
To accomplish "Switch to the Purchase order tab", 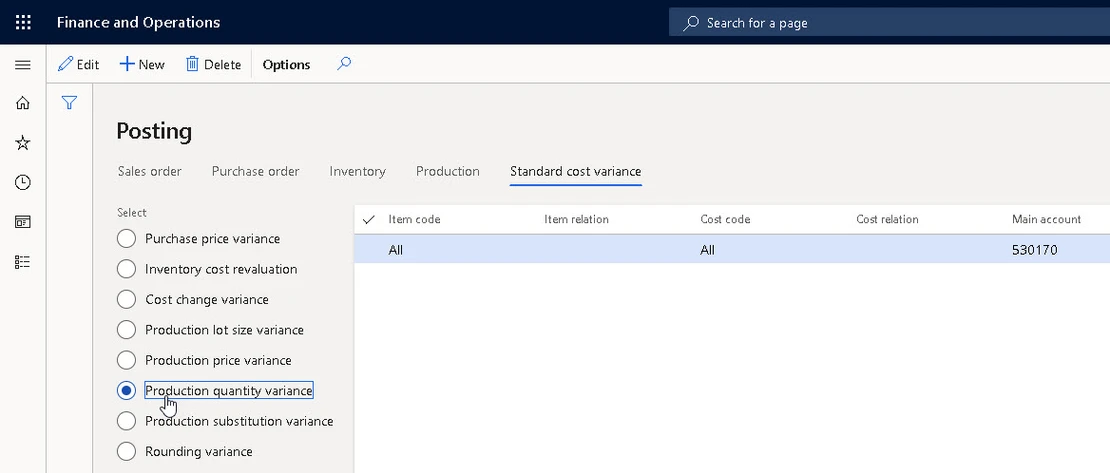I will [x=256, y=171].
